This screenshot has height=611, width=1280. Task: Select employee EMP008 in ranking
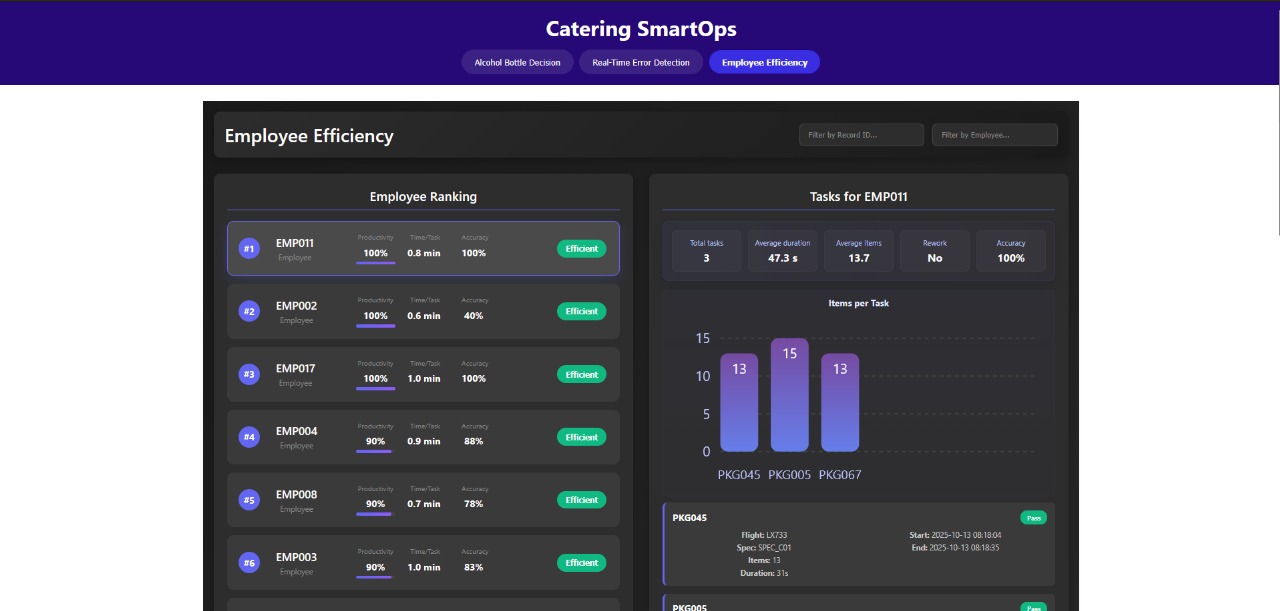tap(423, 500)
